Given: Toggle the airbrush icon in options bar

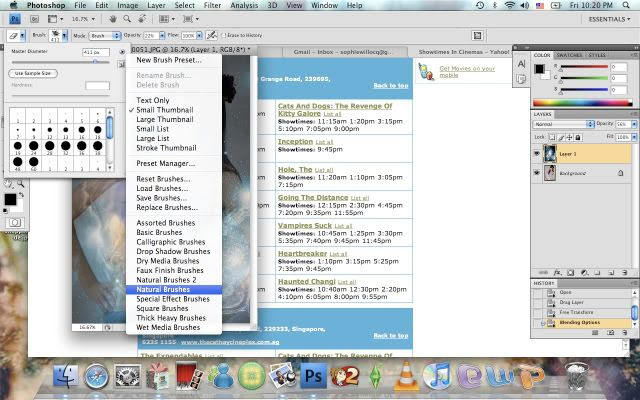Looking at the screenshot, I should click(x=211, y=36).
